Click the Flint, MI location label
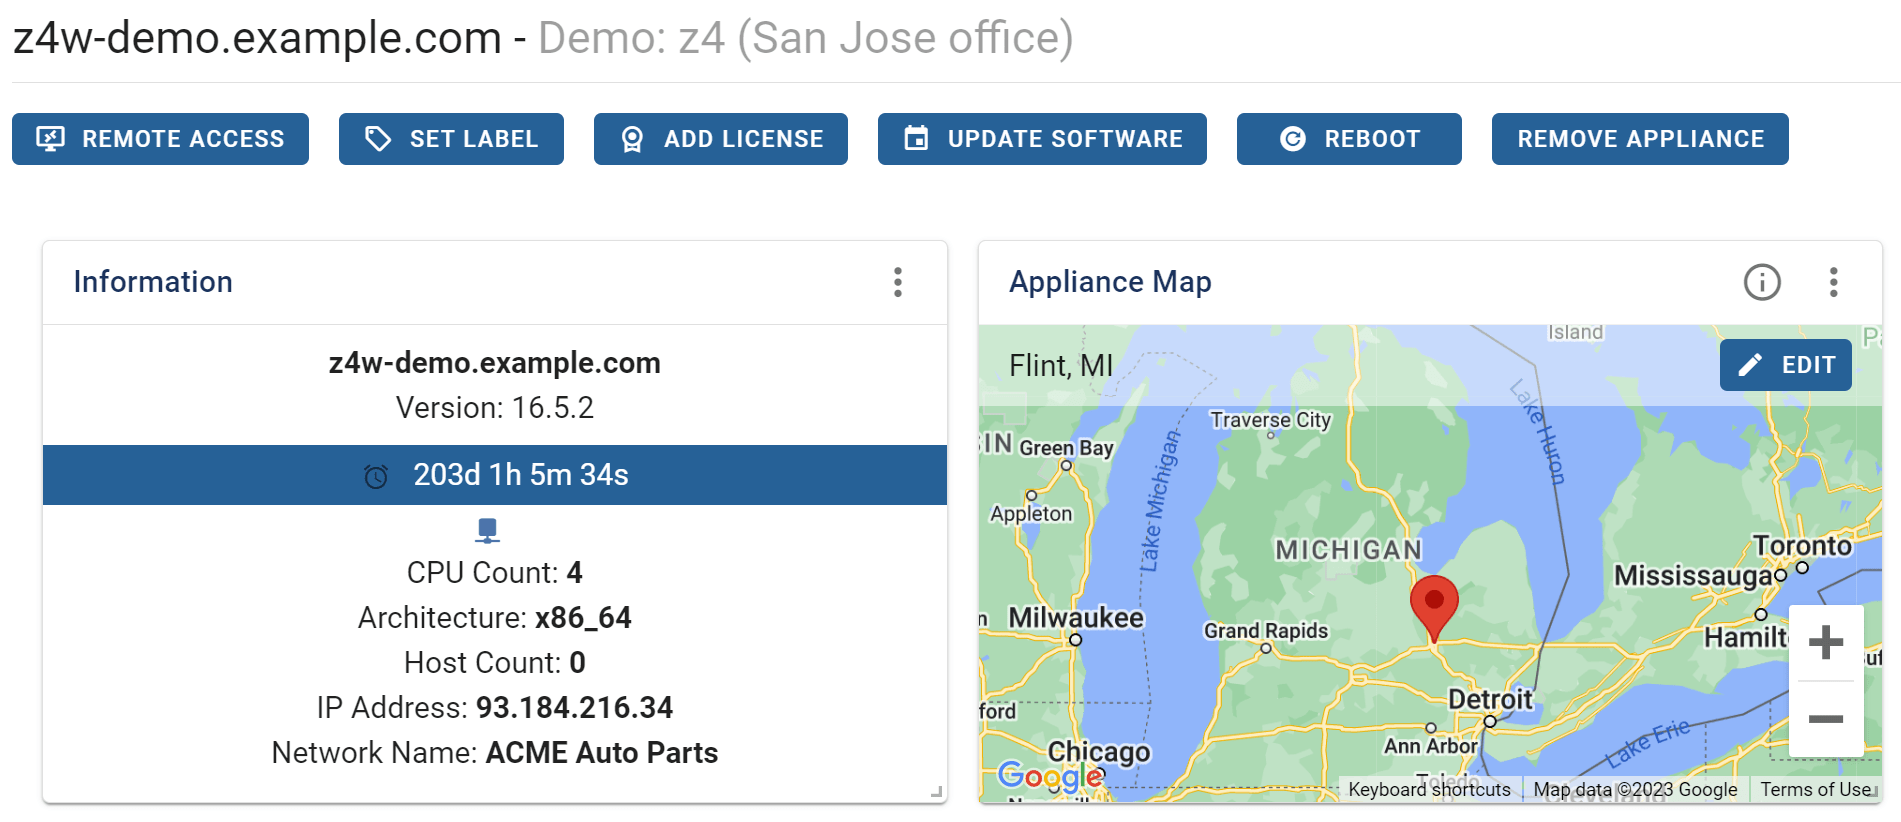 point(1061,366)
